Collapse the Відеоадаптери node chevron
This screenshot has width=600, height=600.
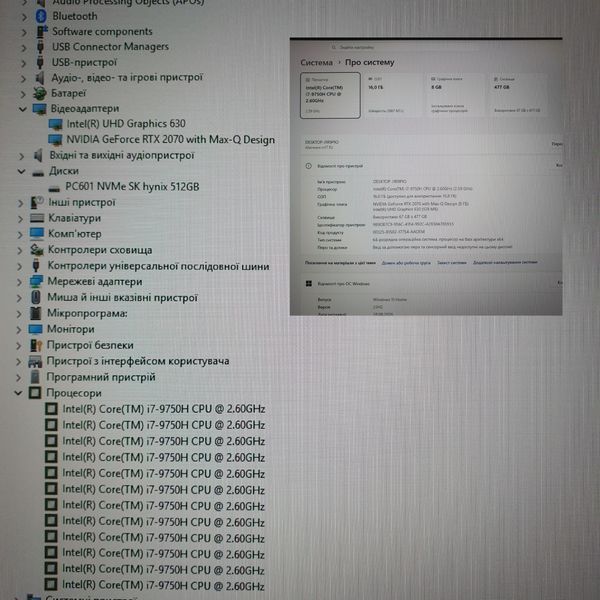[23, 109]
